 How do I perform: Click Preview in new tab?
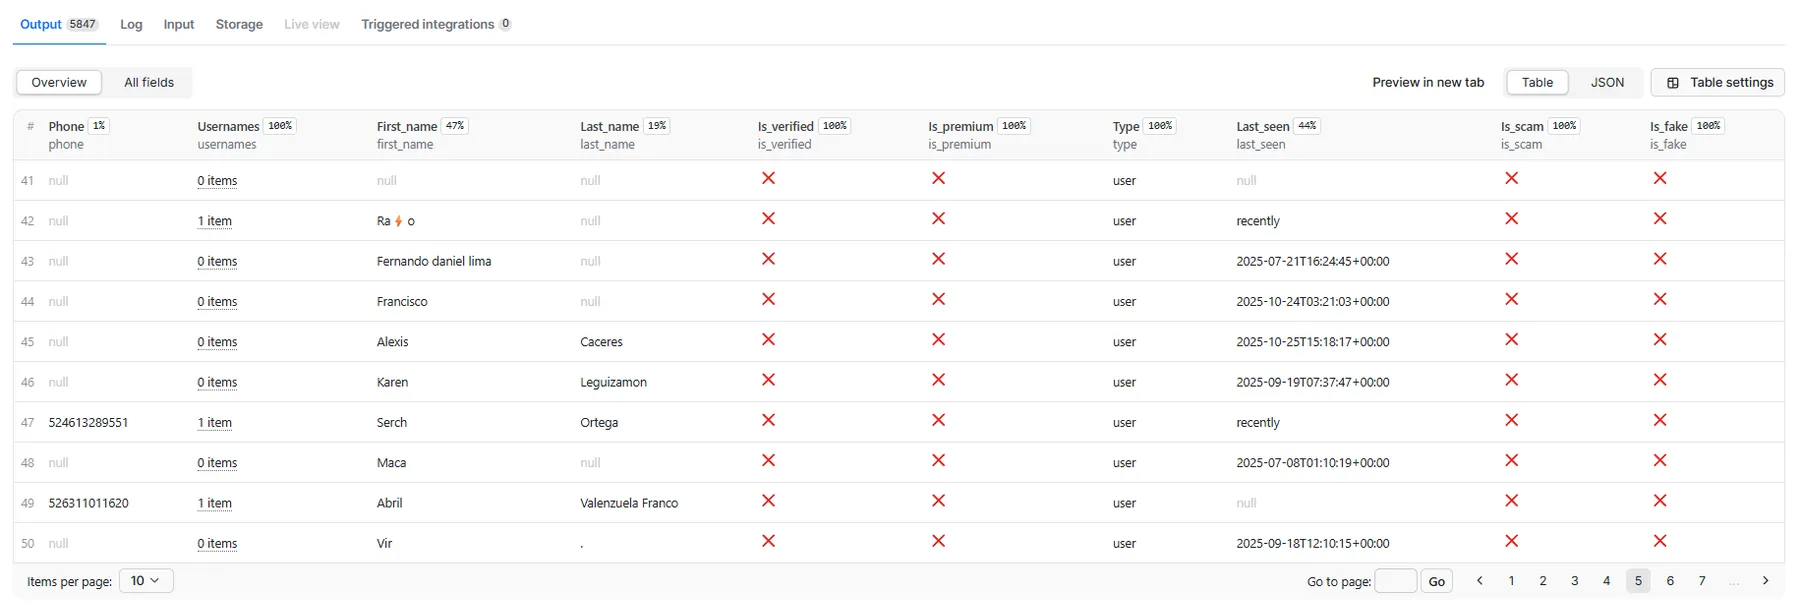[1427, 83]
